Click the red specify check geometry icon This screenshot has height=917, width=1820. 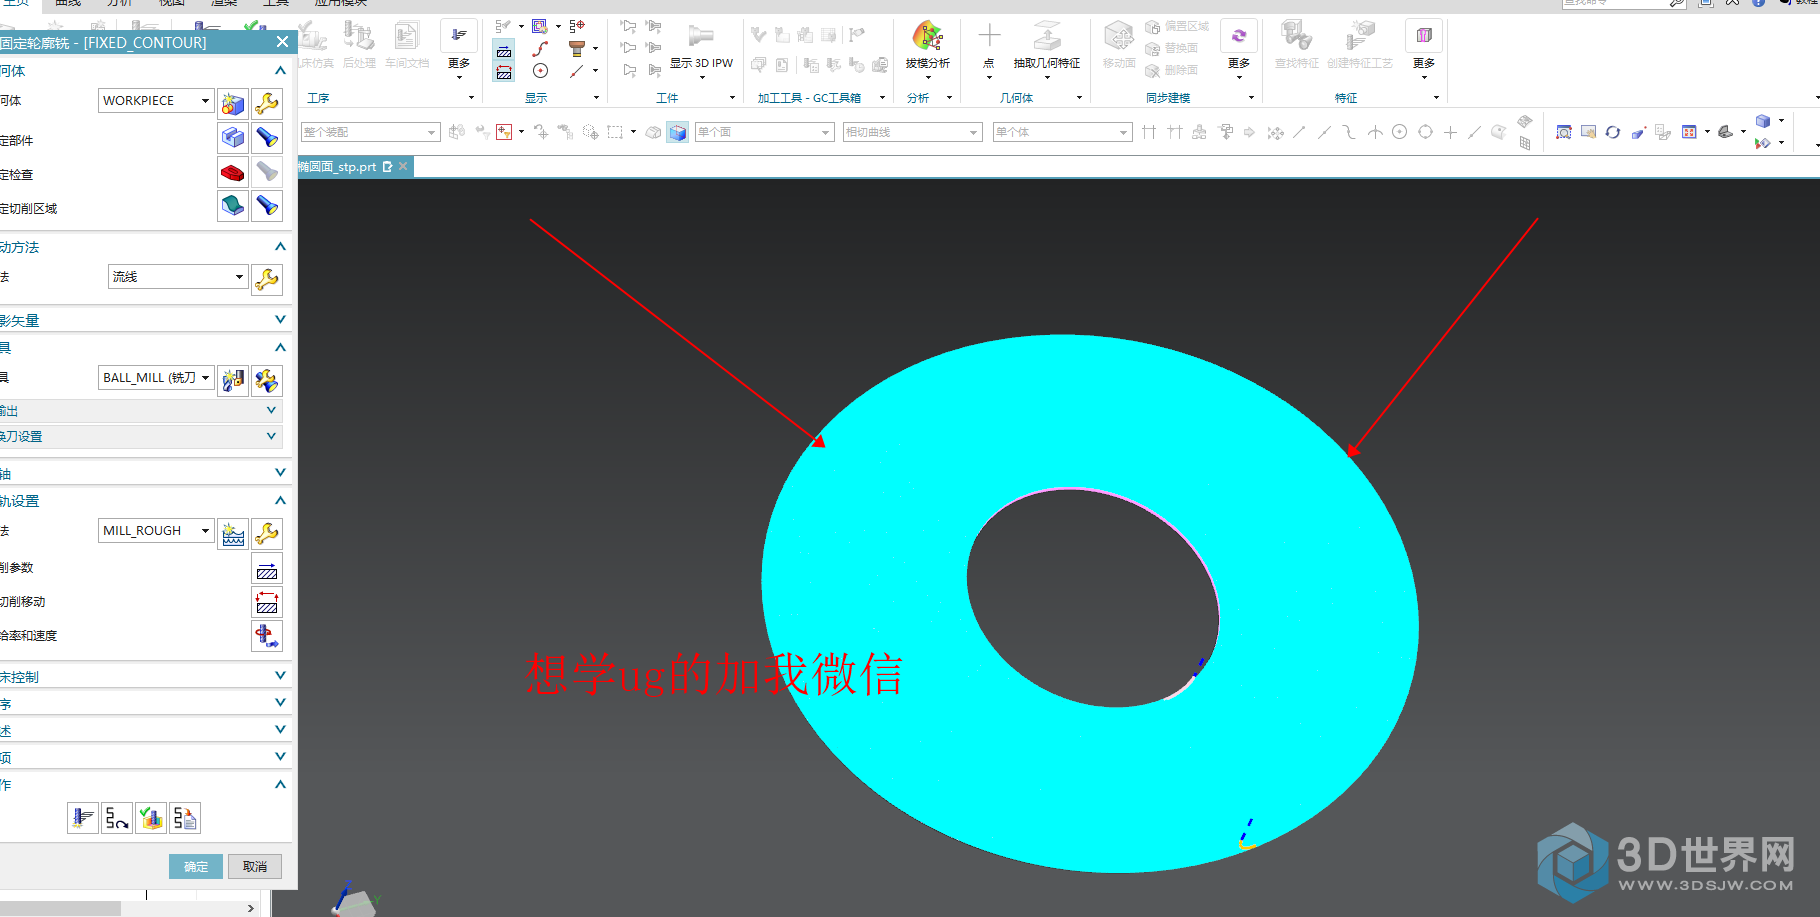click(233, 172)
